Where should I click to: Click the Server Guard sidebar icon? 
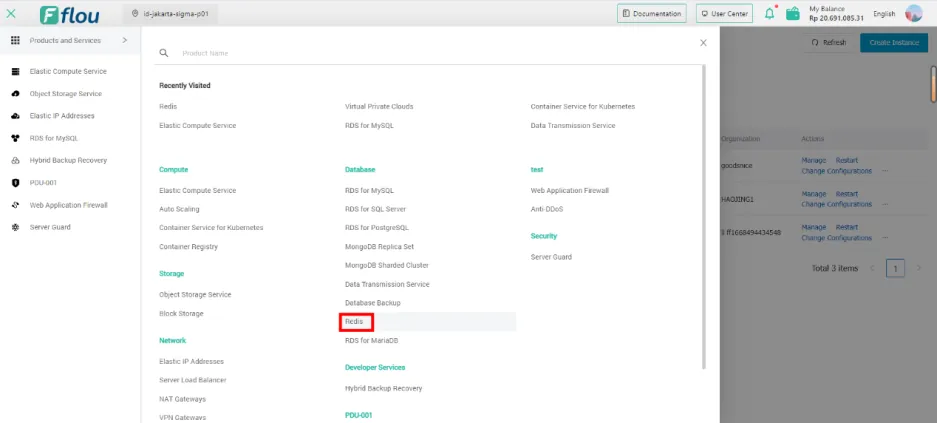(16, 227)
